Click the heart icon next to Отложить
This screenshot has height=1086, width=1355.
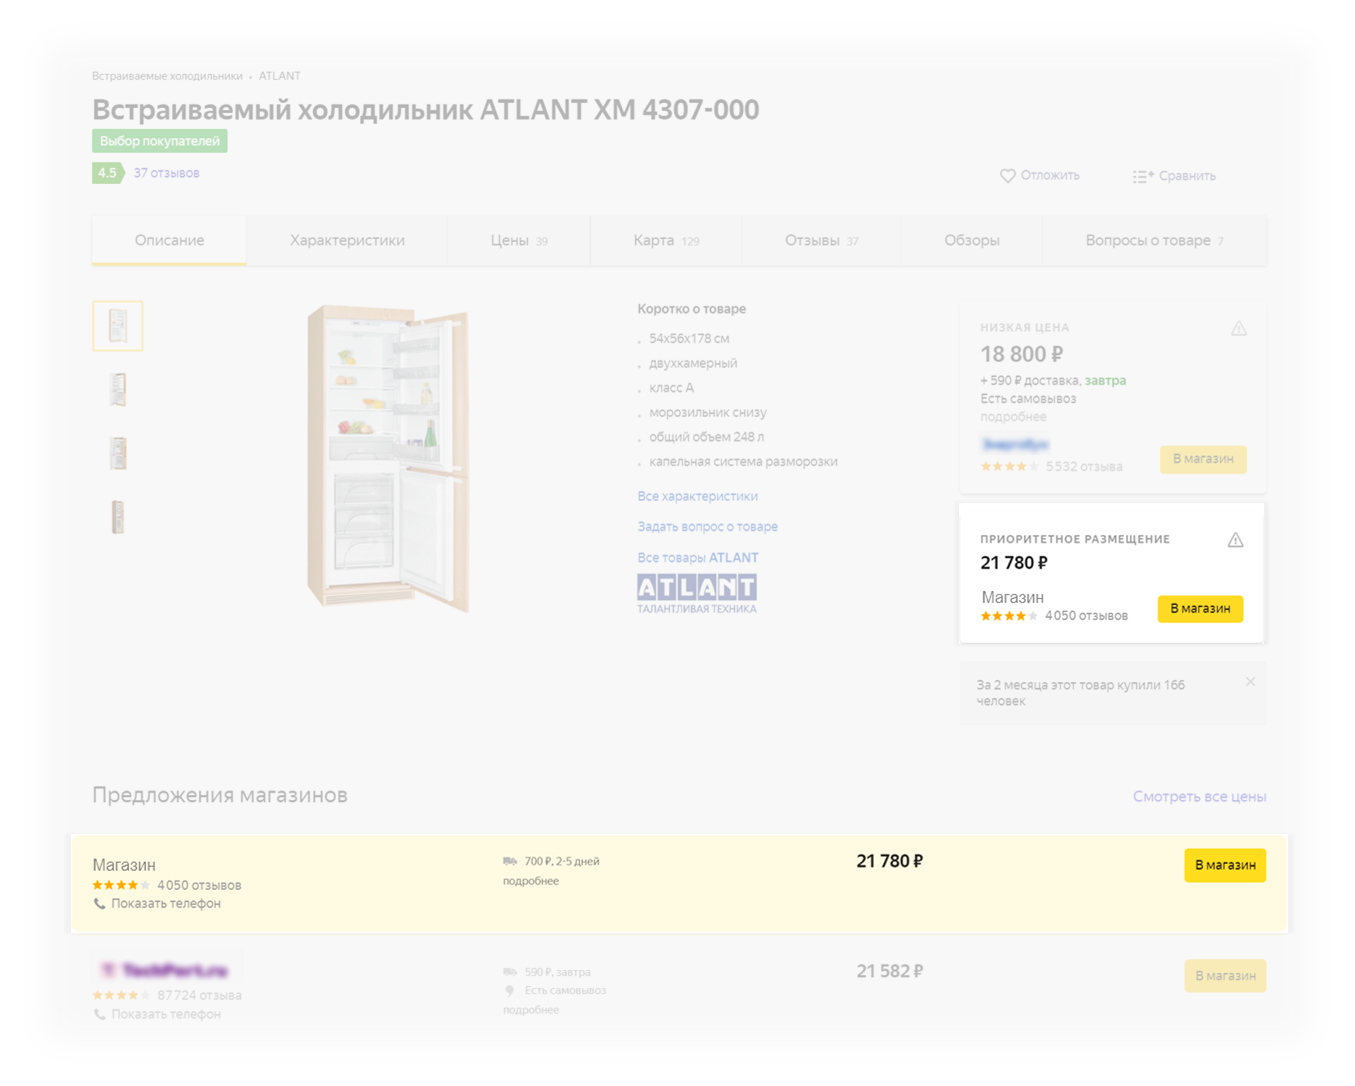[x=1008, y=175]
